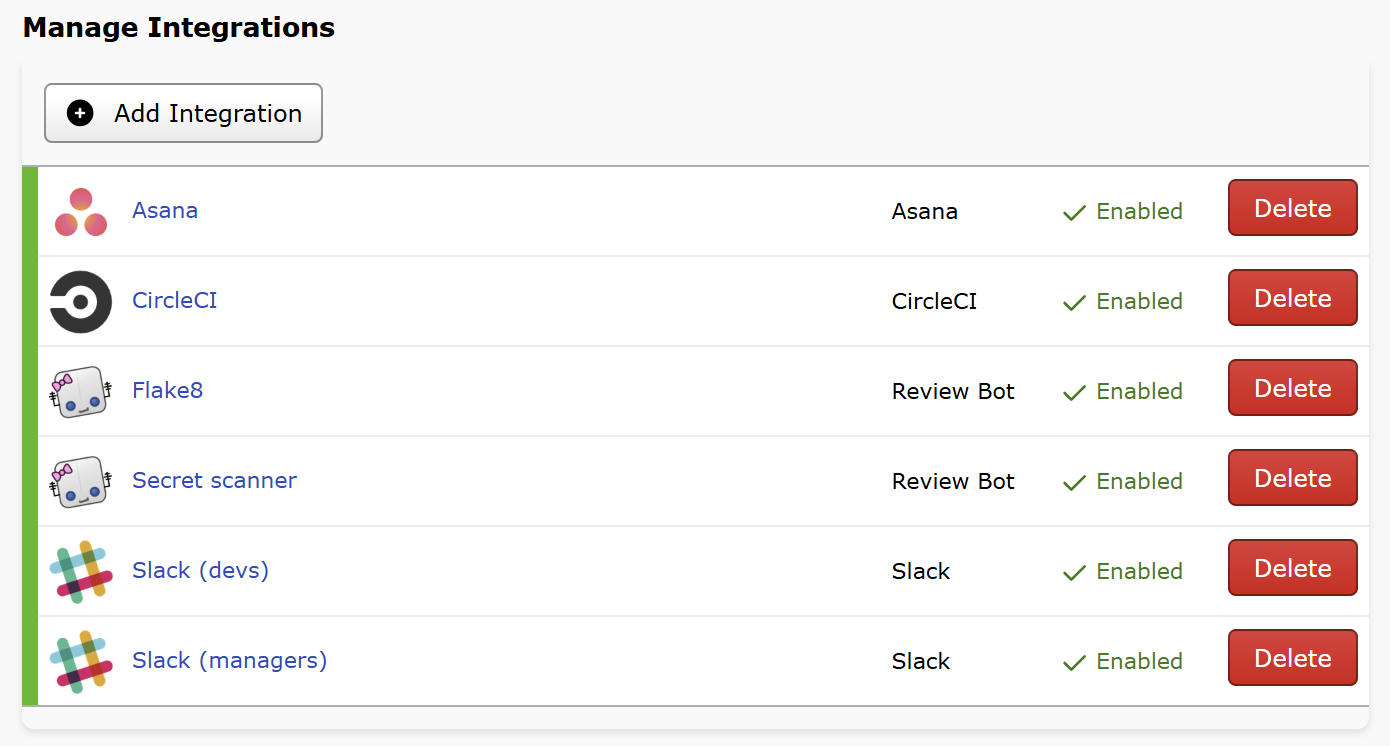The height and width of the screenshot is (746, 1390).
Task: Open the Asana integration settings
Action: [x=165, y=210]
